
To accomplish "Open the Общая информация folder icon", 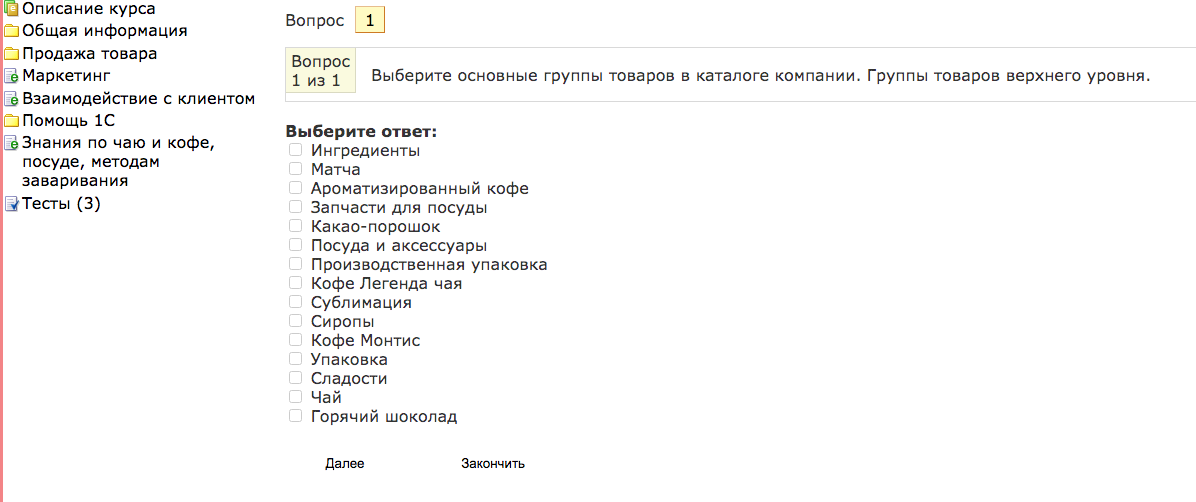I will tap(11, 31).
